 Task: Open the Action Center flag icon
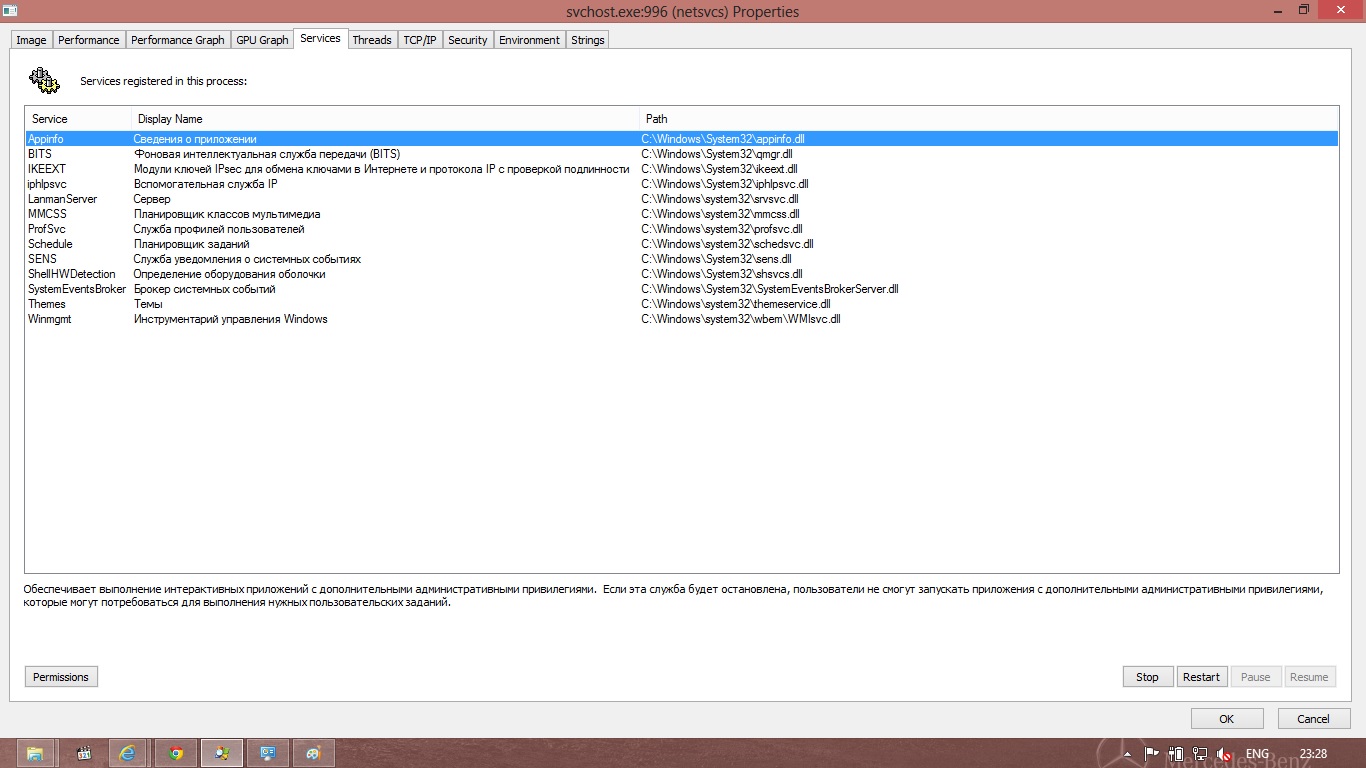[1152, 754]
